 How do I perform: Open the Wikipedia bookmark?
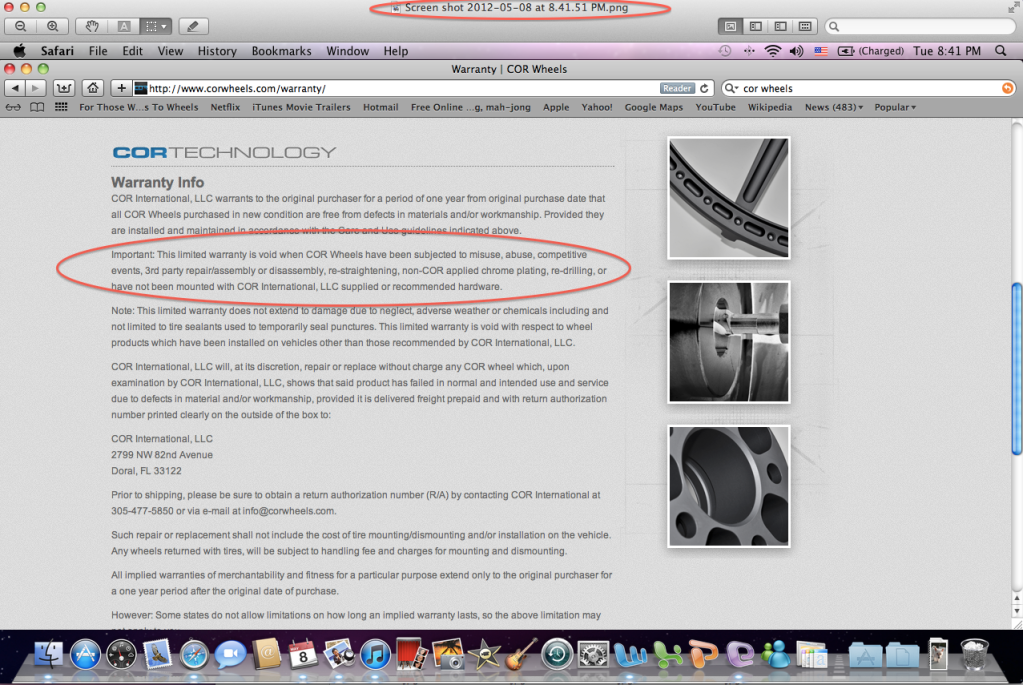(x=770, y=107)
